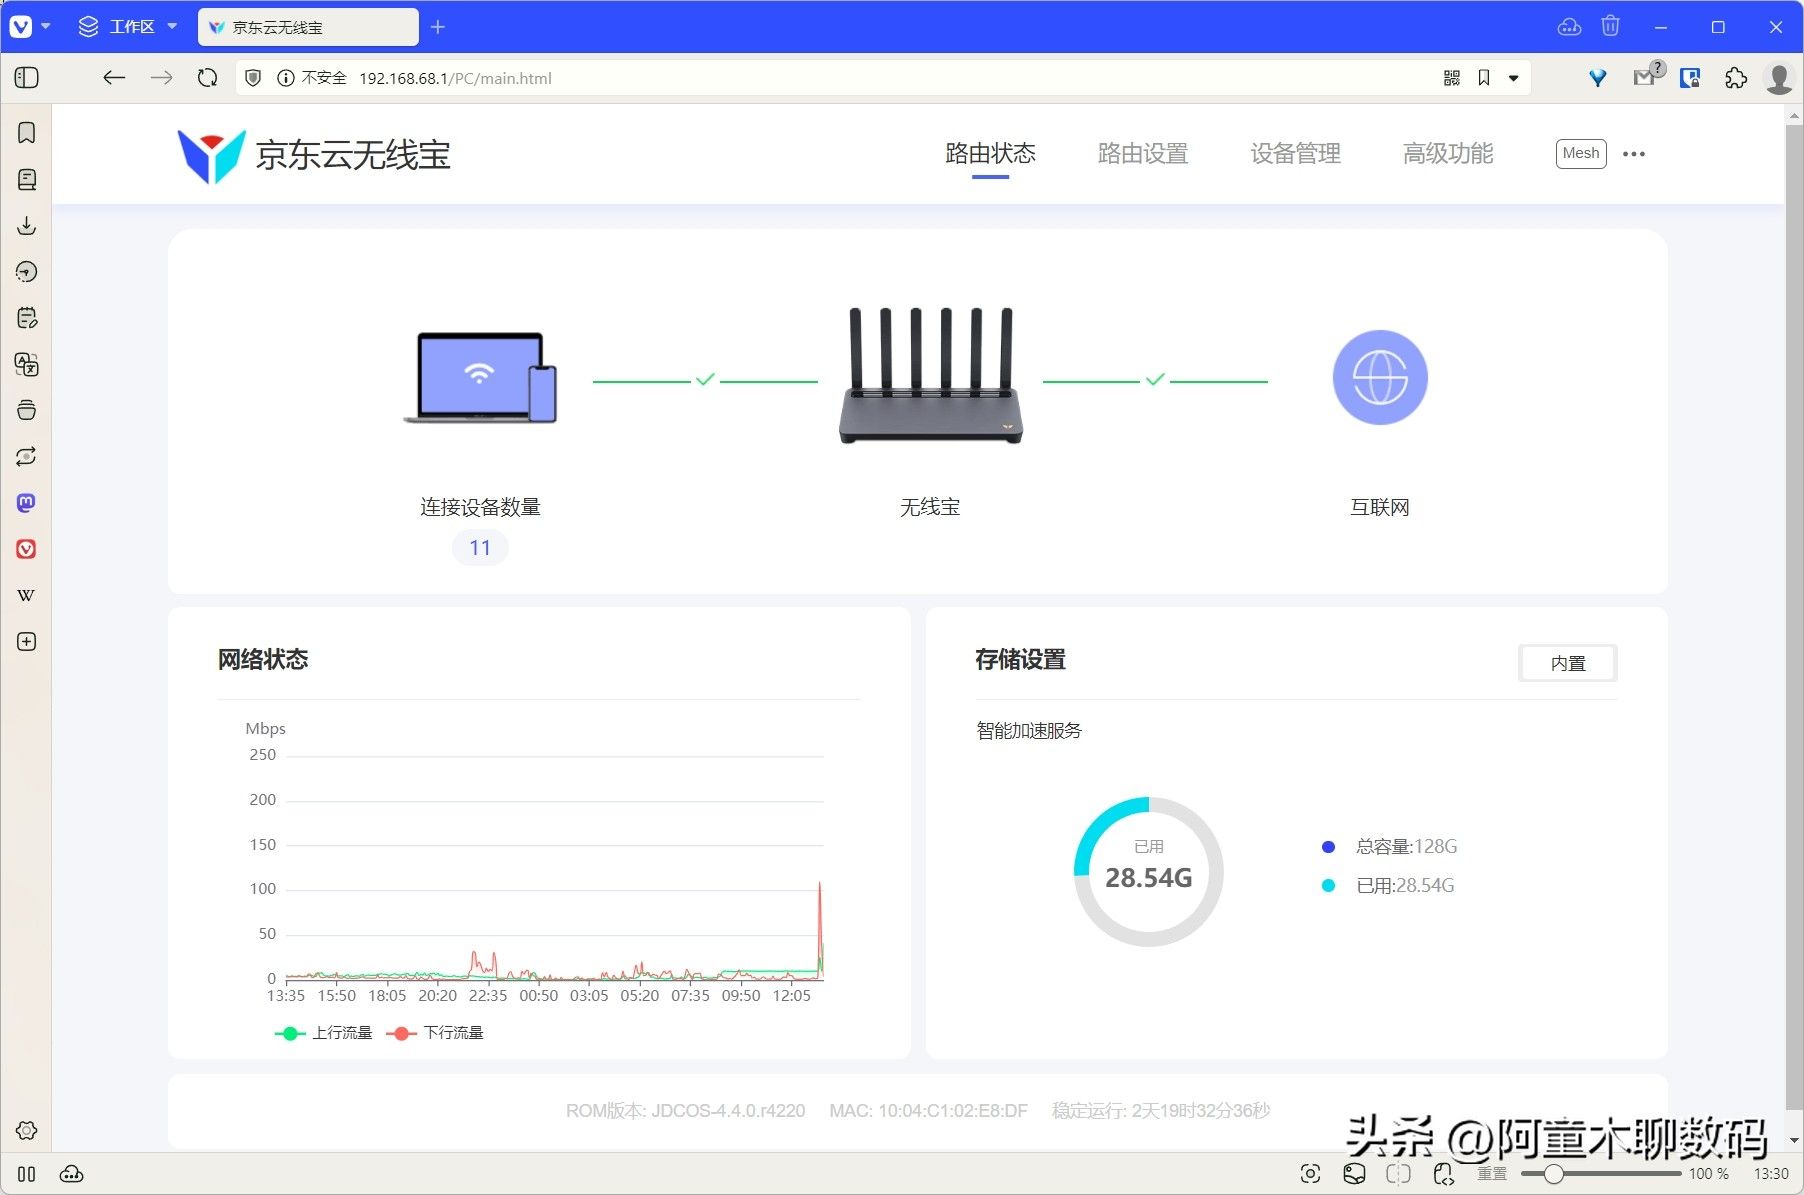Bookmark this page in address bar
The height and width of the screenshot is (1195, 1804).
(1484, 78)
